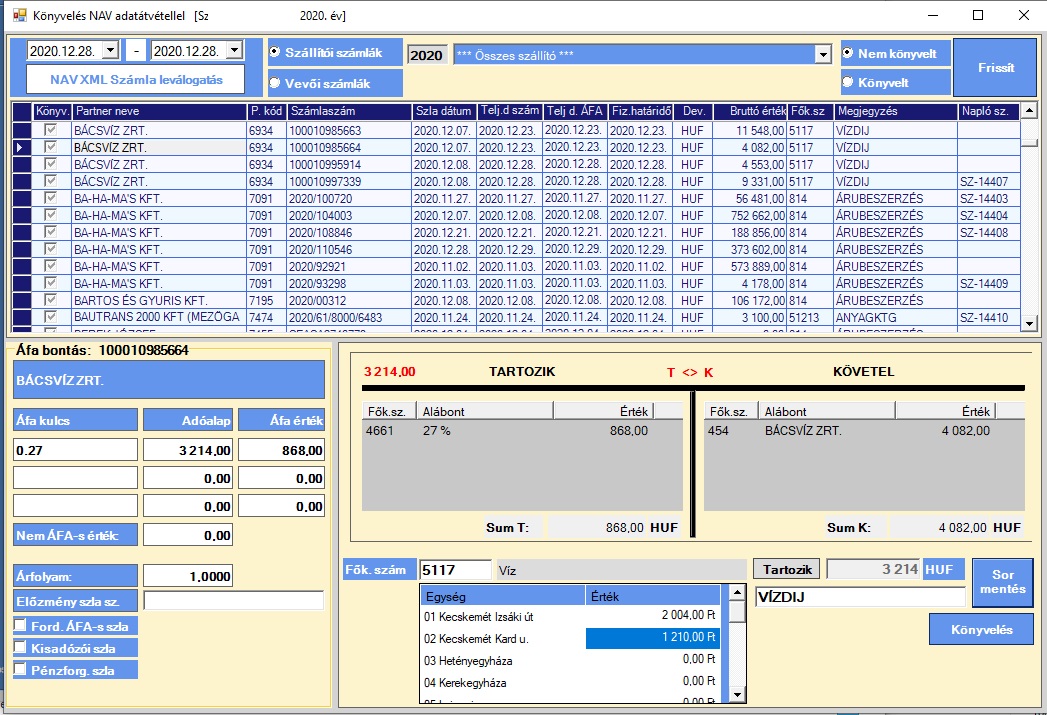Image resolution: width=1047 pixels, height=715 pixels.
Task: Click the Frissít button
Action: tap(995, 67)
